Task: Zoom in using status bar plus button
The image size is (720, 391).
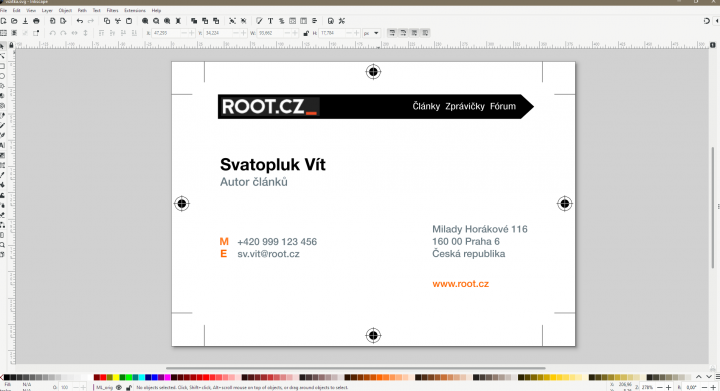Action: [669, 387]
